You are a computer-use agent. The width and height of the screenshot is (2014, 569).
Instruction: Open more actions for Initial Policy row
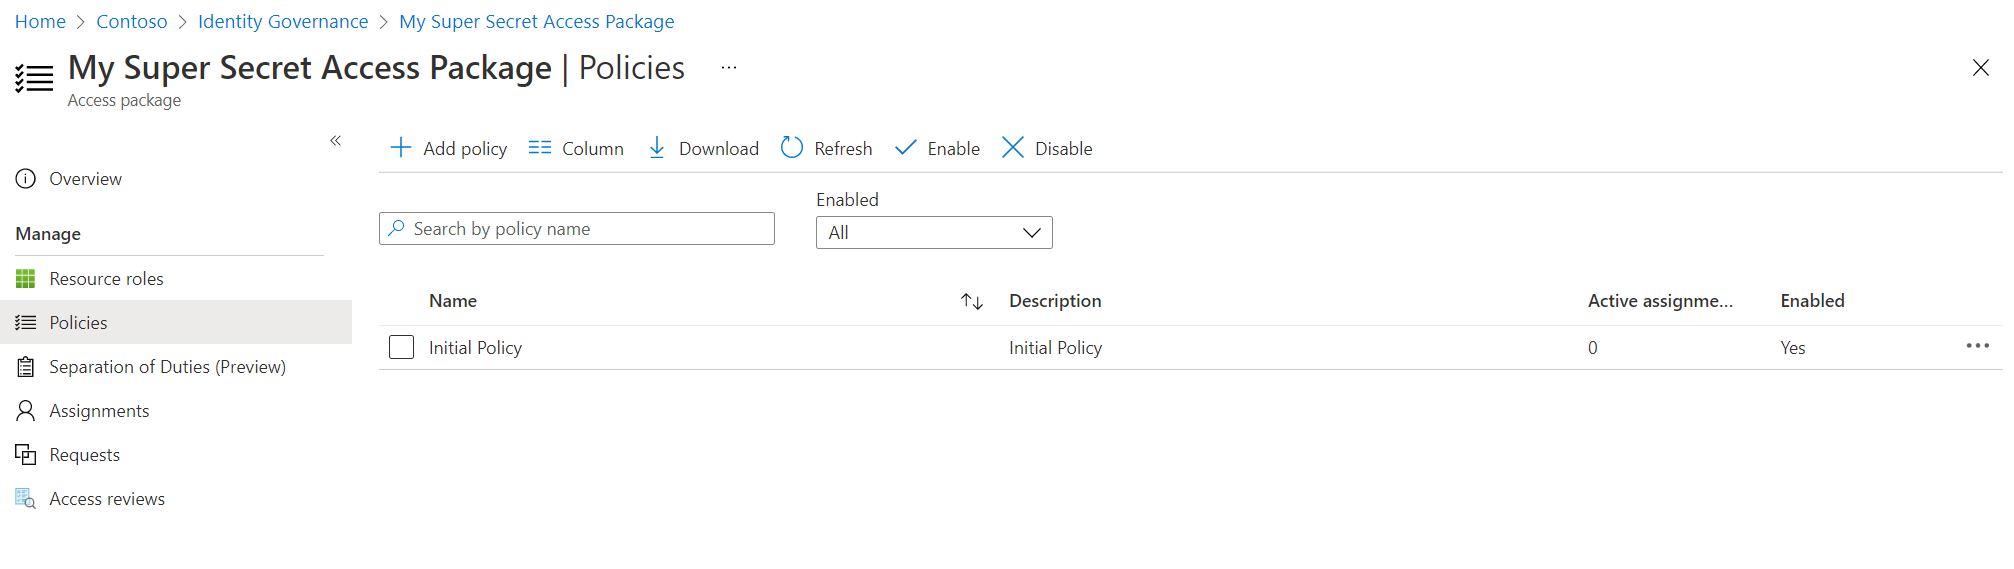click(x=1977, y=346)
